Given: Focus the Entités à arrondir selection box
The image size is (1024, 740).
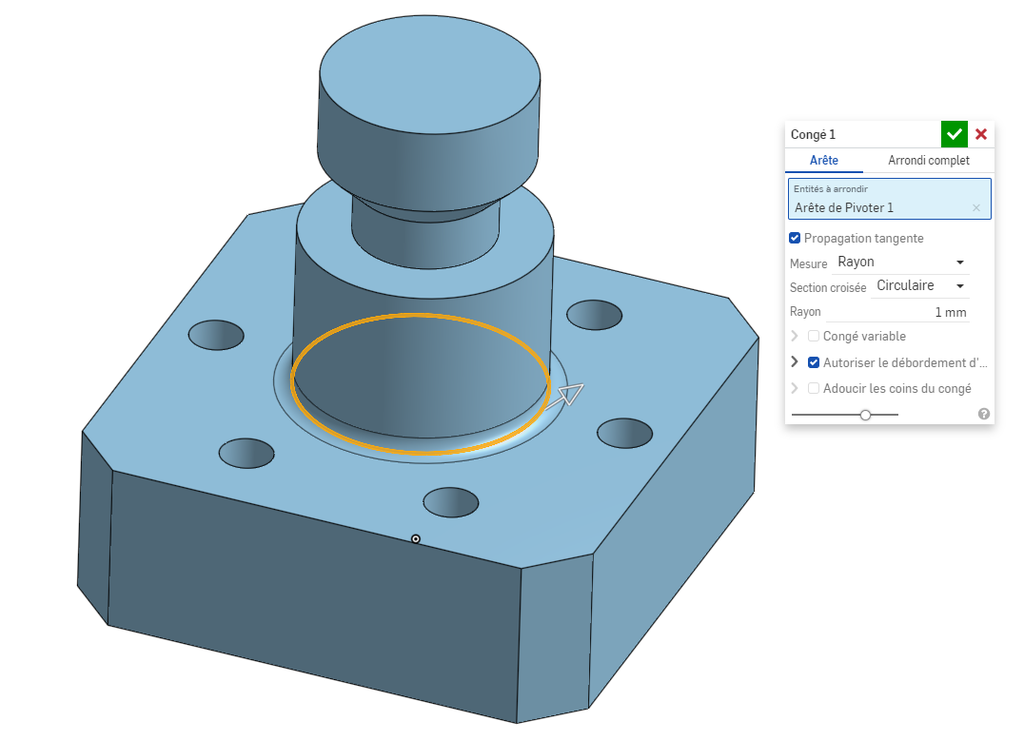Looking at the screenshot, I should click(880, 200).
